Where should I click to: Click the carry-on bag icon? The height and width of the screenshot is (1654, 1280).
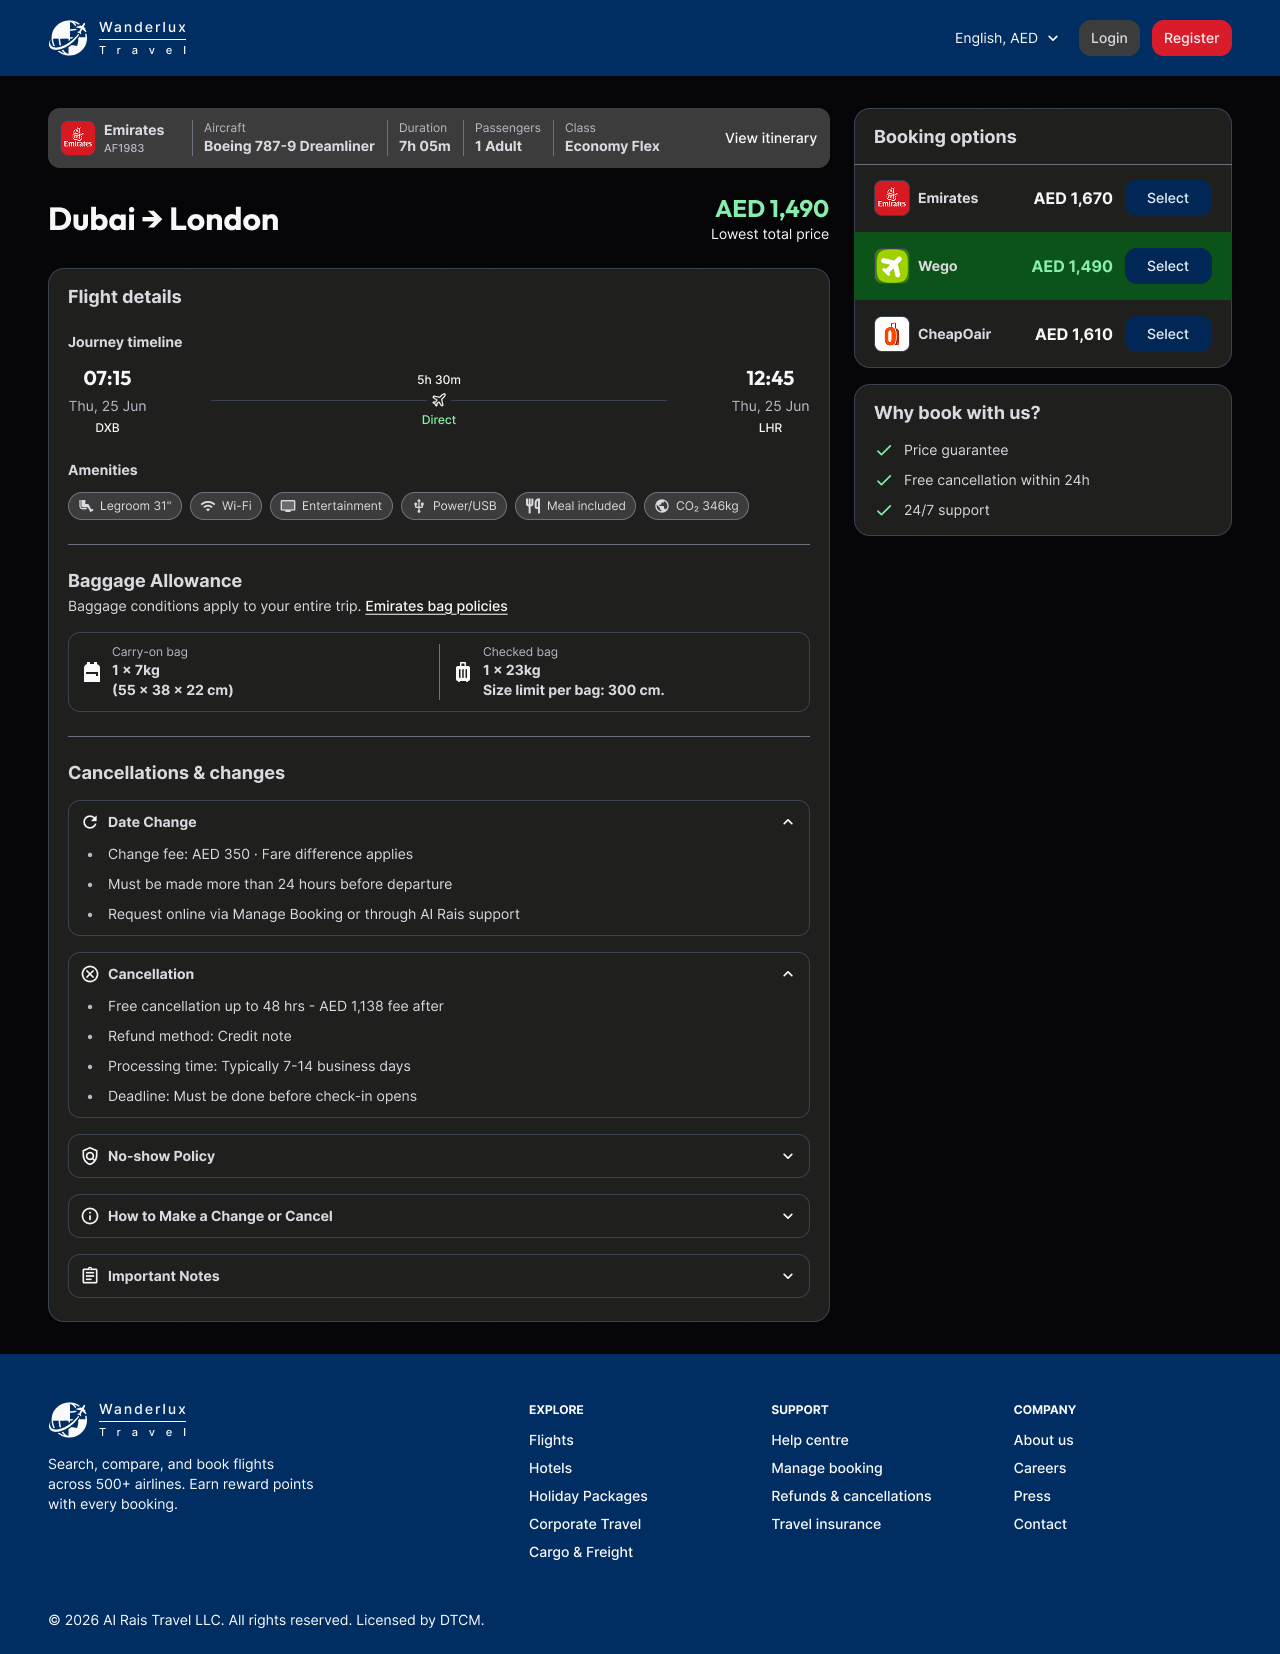[92, 672]
